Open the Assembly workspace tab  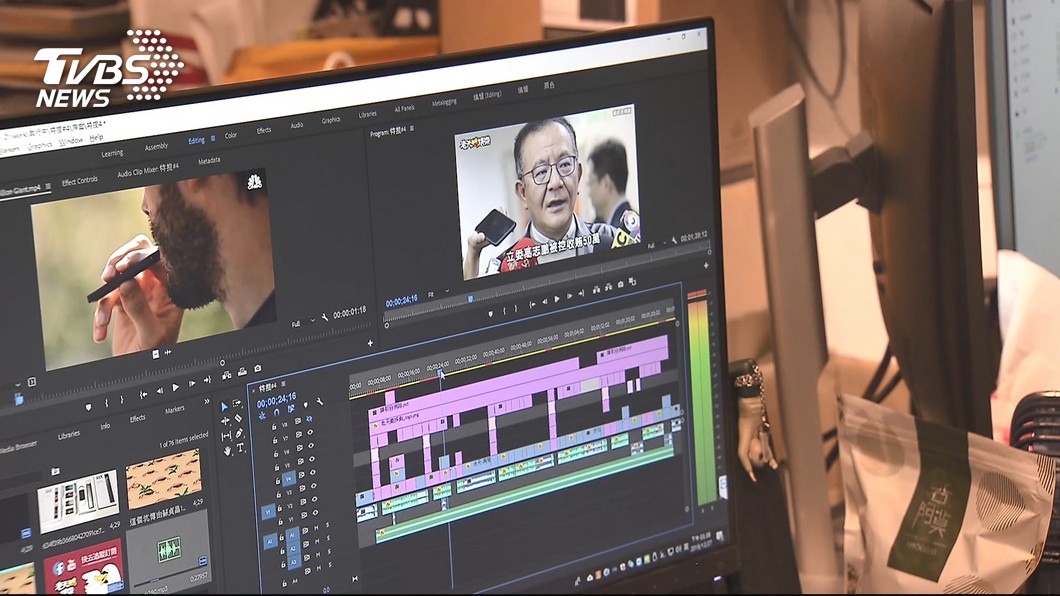(x=157, y=147)
